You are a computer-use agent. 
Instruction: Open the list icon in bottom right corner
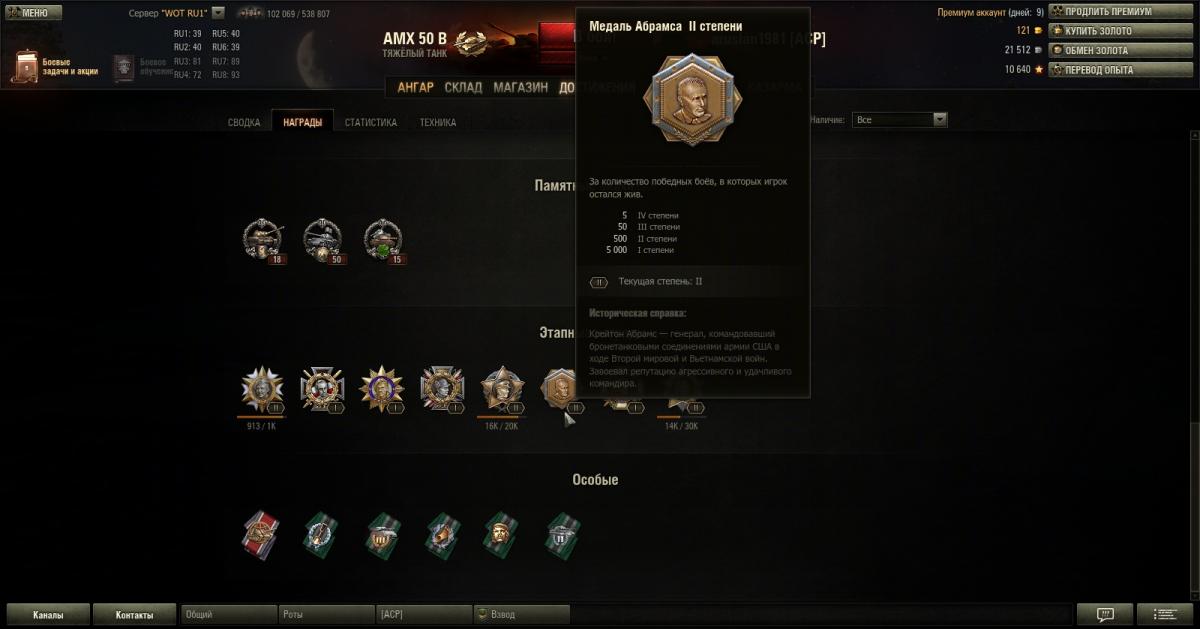(1165, 614)
